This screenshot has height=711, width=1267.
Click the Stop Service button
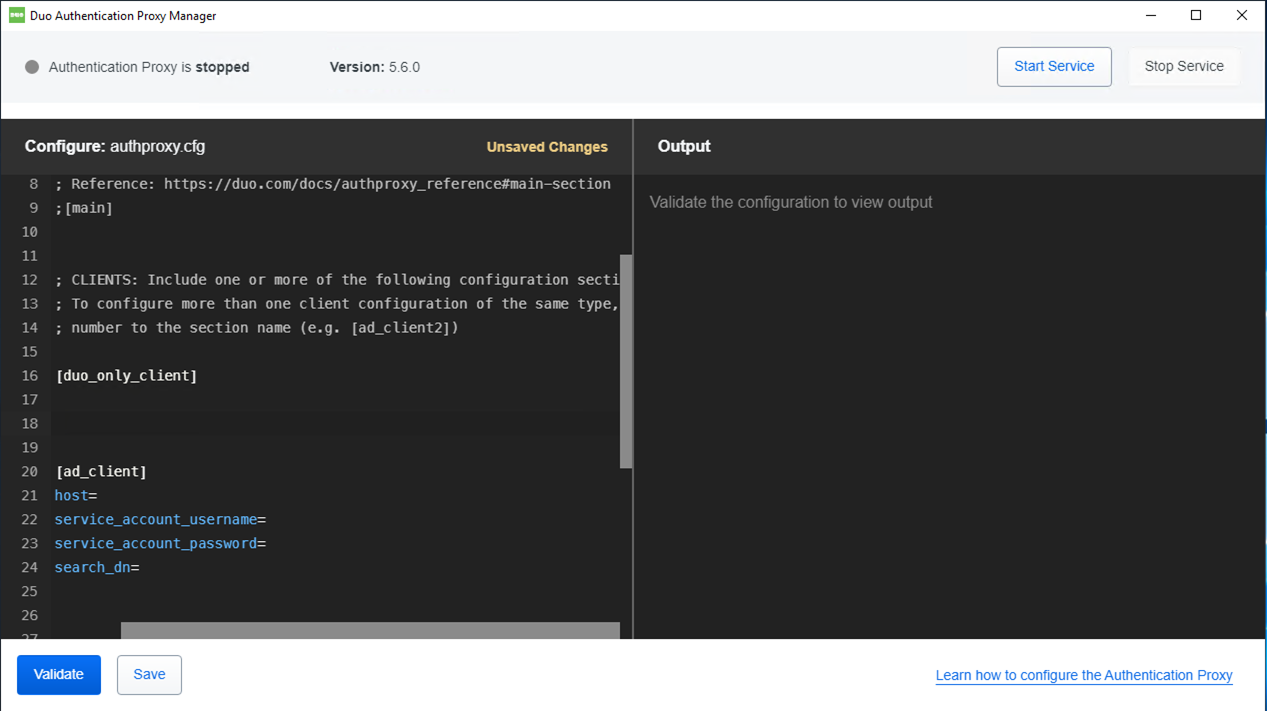click(1184, 67)
